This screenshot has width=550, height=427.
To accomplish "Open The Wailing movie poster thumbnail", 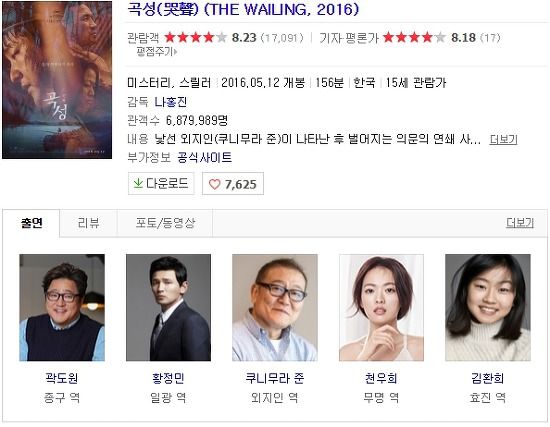I will point(57,80).
